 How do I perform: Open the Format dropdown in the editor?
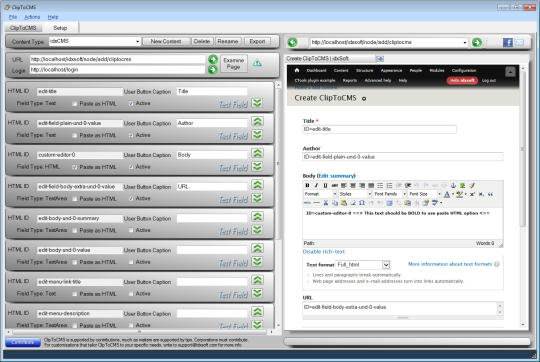coord(334,194)
